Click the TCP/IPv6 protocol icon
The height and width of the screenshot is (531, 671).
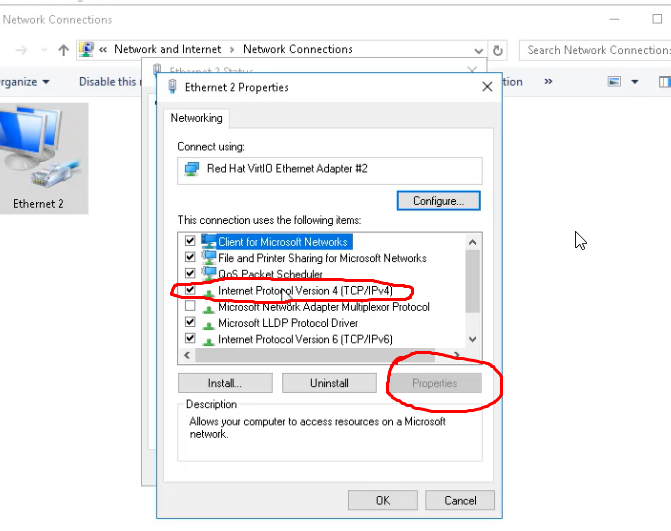click(x=208, y=341)
